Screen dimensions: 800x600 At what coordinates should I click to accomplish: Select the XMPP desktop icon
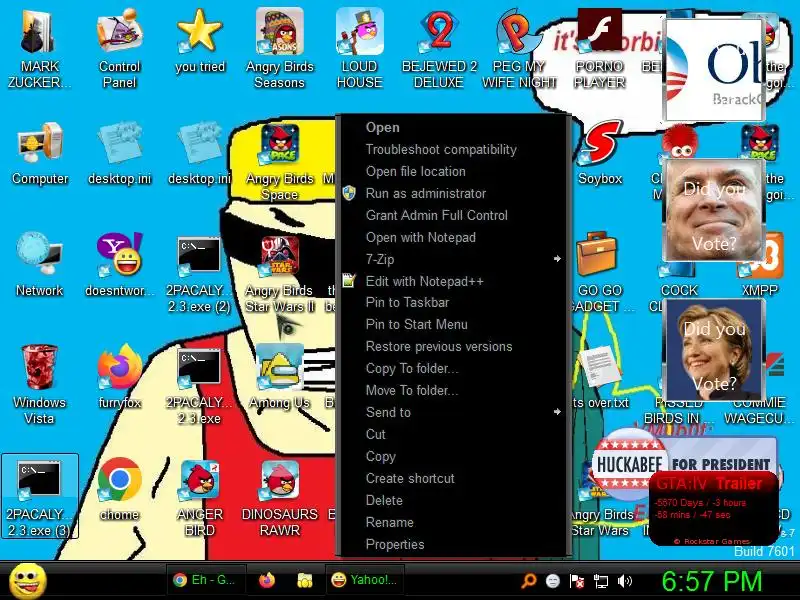pos(760,265)
